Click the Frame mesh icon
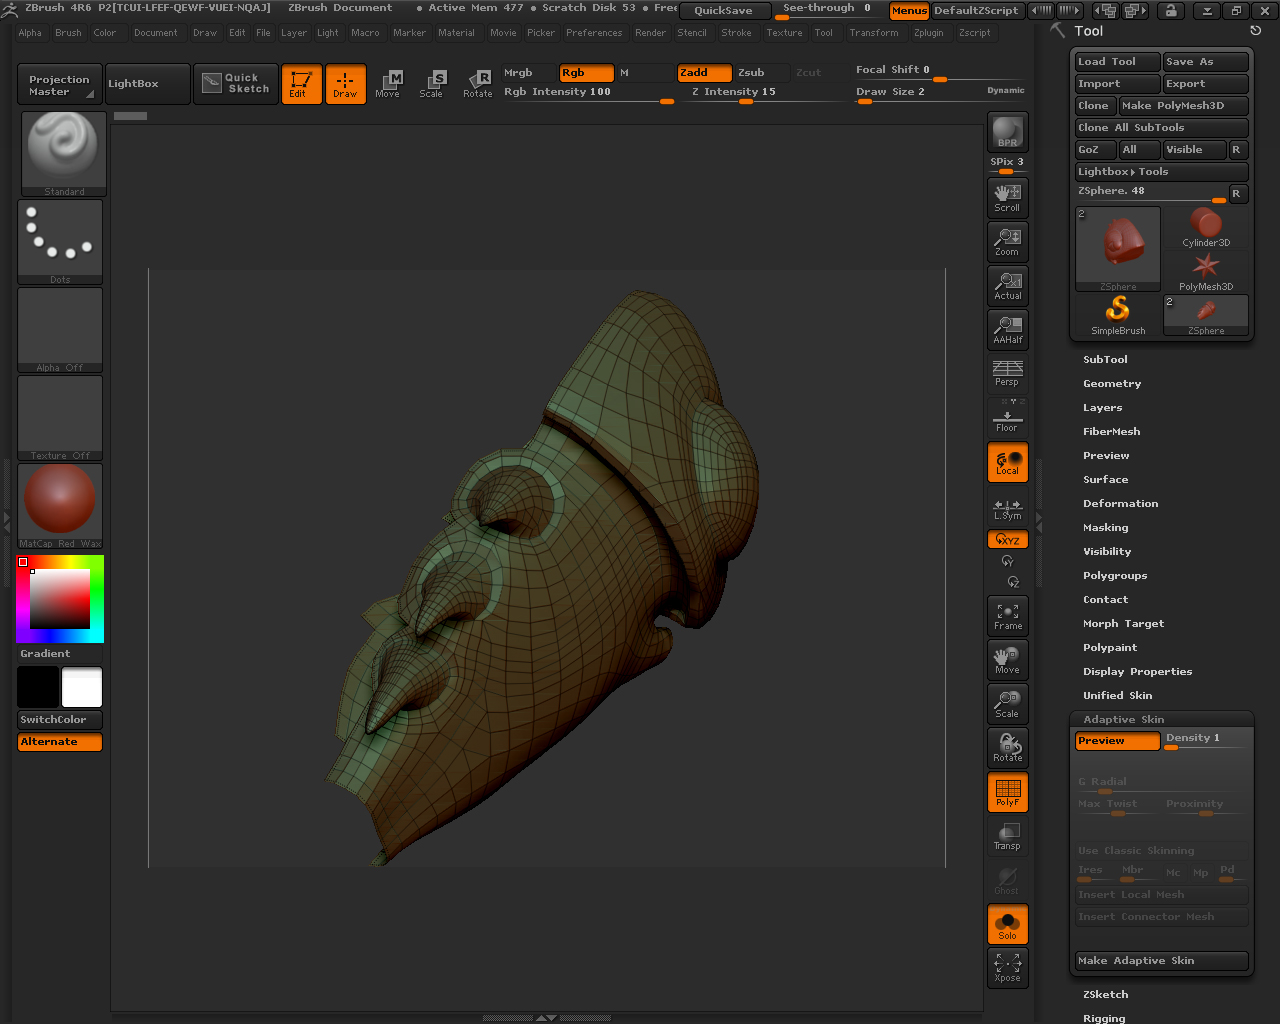The height and width of the screenshot is (1024, 1280). (x=1007, y=616)
